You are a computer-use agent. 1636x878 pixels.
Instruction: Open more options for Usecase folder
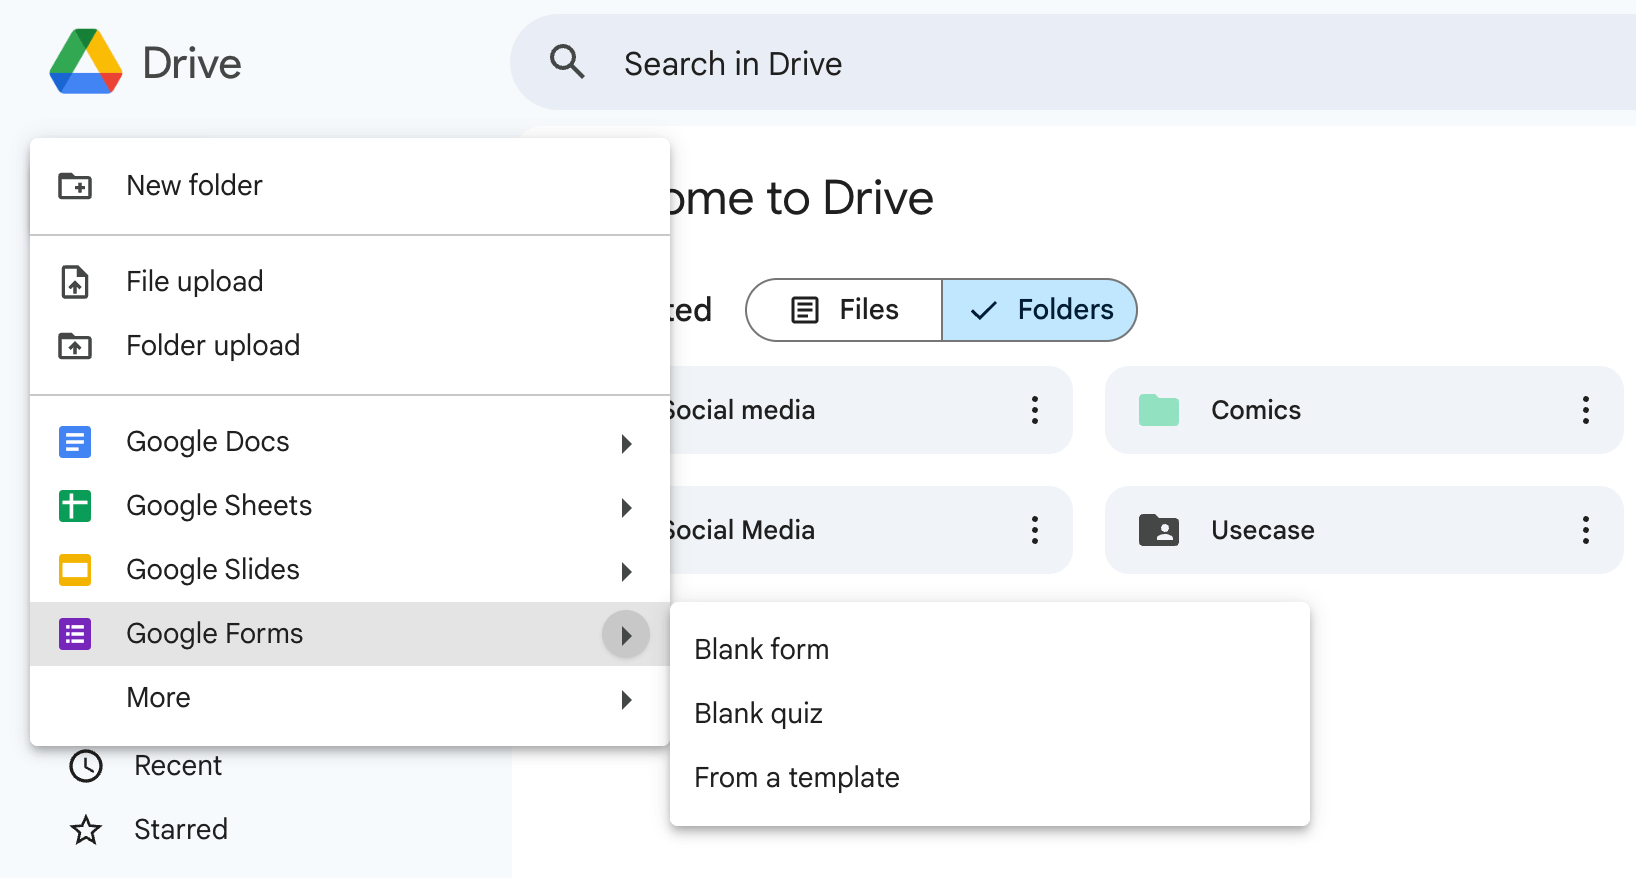tap(1586, 530)
